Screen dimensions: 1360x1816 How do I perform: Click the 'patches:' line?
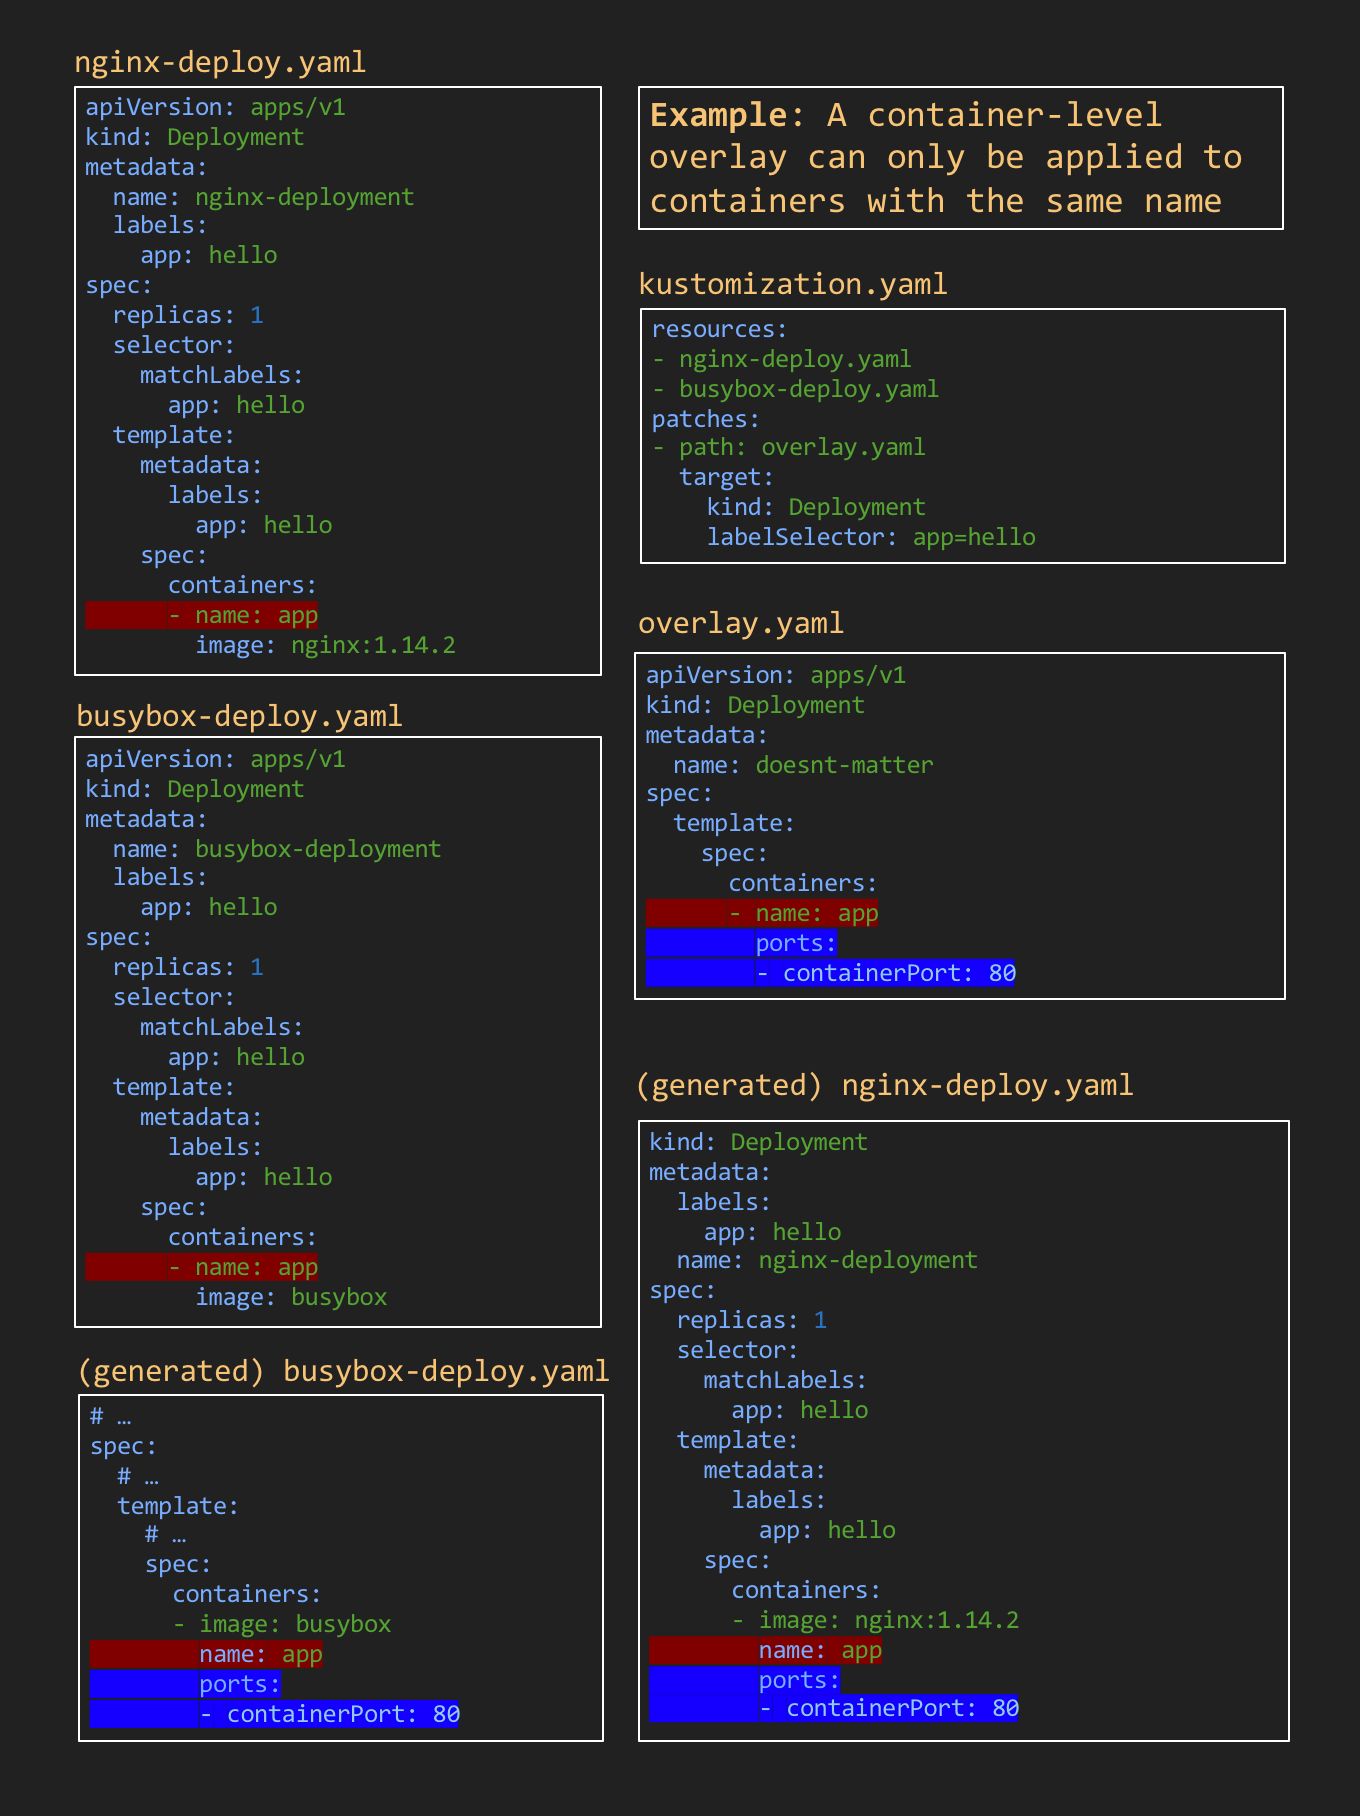706,419
